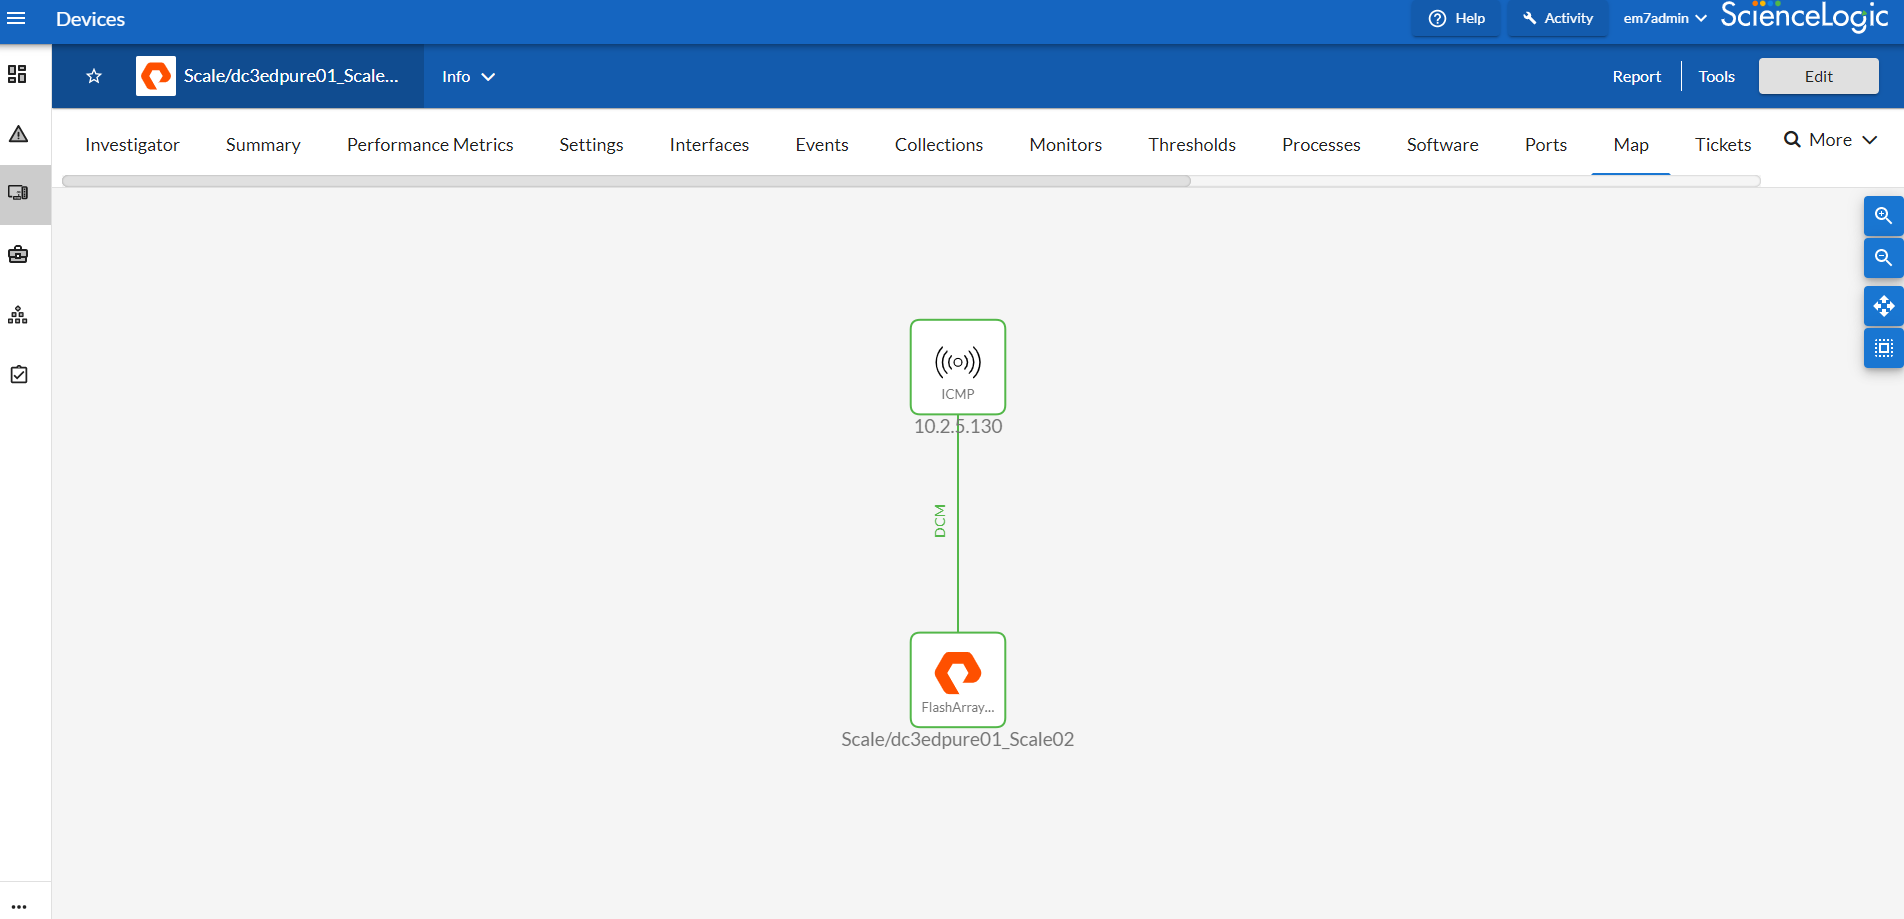1904x919 pixels.
Task: Switch to the Investigator tab
Action: (x=132, y=145)
